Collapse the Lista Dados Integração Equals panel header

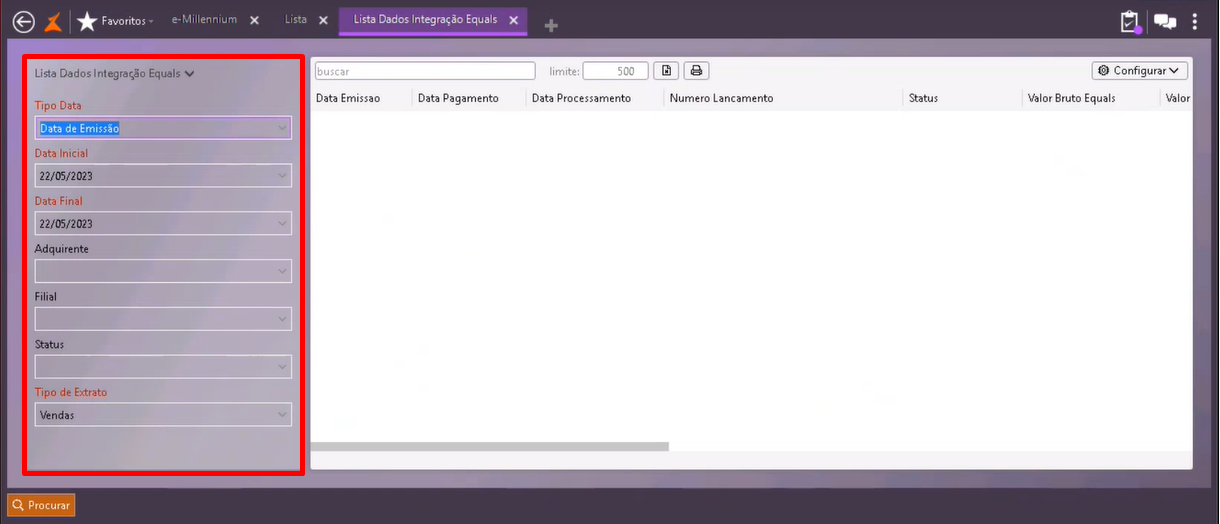pyautogui.click(x=114, y=73)
